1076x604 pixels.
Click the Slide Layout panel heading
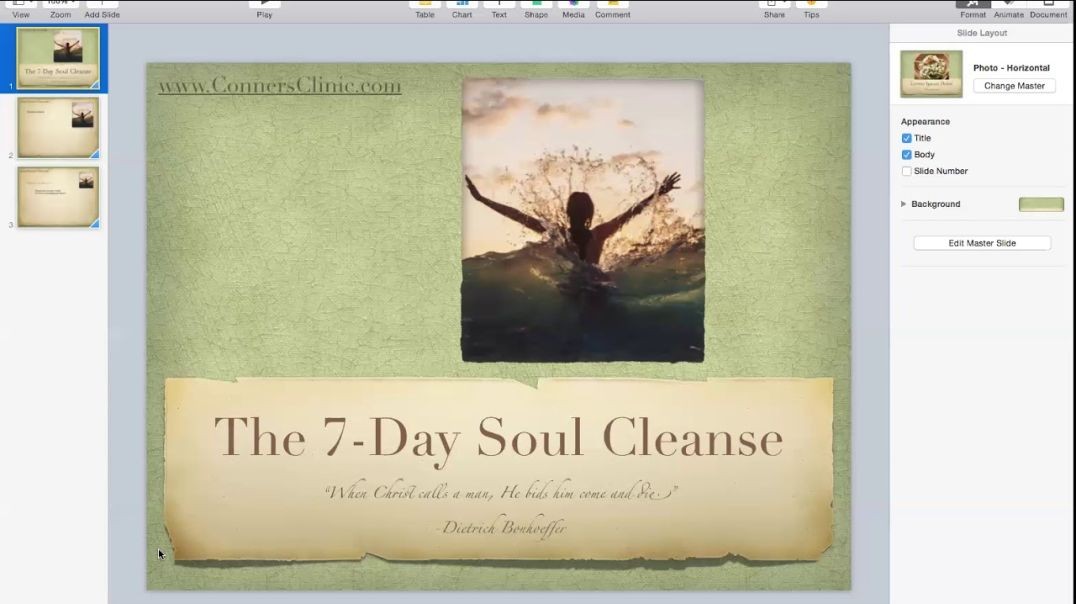coord(982,33)
